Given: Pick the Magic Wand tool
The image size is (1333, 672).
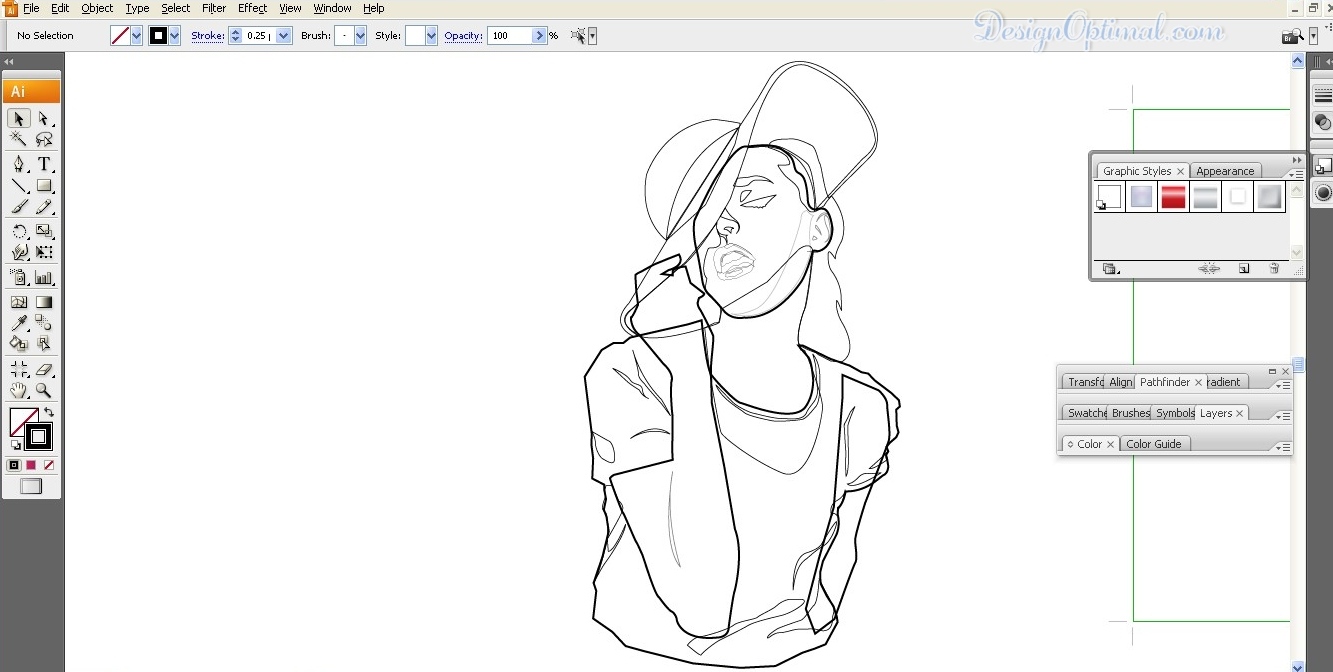Looking at the screenshot, I should [x=19, y=139].
